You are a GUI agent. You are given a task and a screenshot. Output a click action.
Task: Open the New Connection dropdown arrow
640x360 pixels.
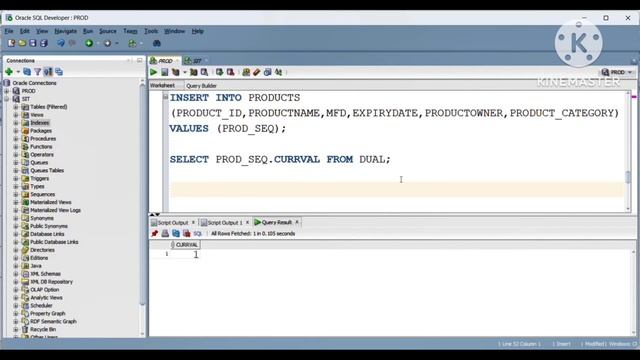[x=18, y=72]
